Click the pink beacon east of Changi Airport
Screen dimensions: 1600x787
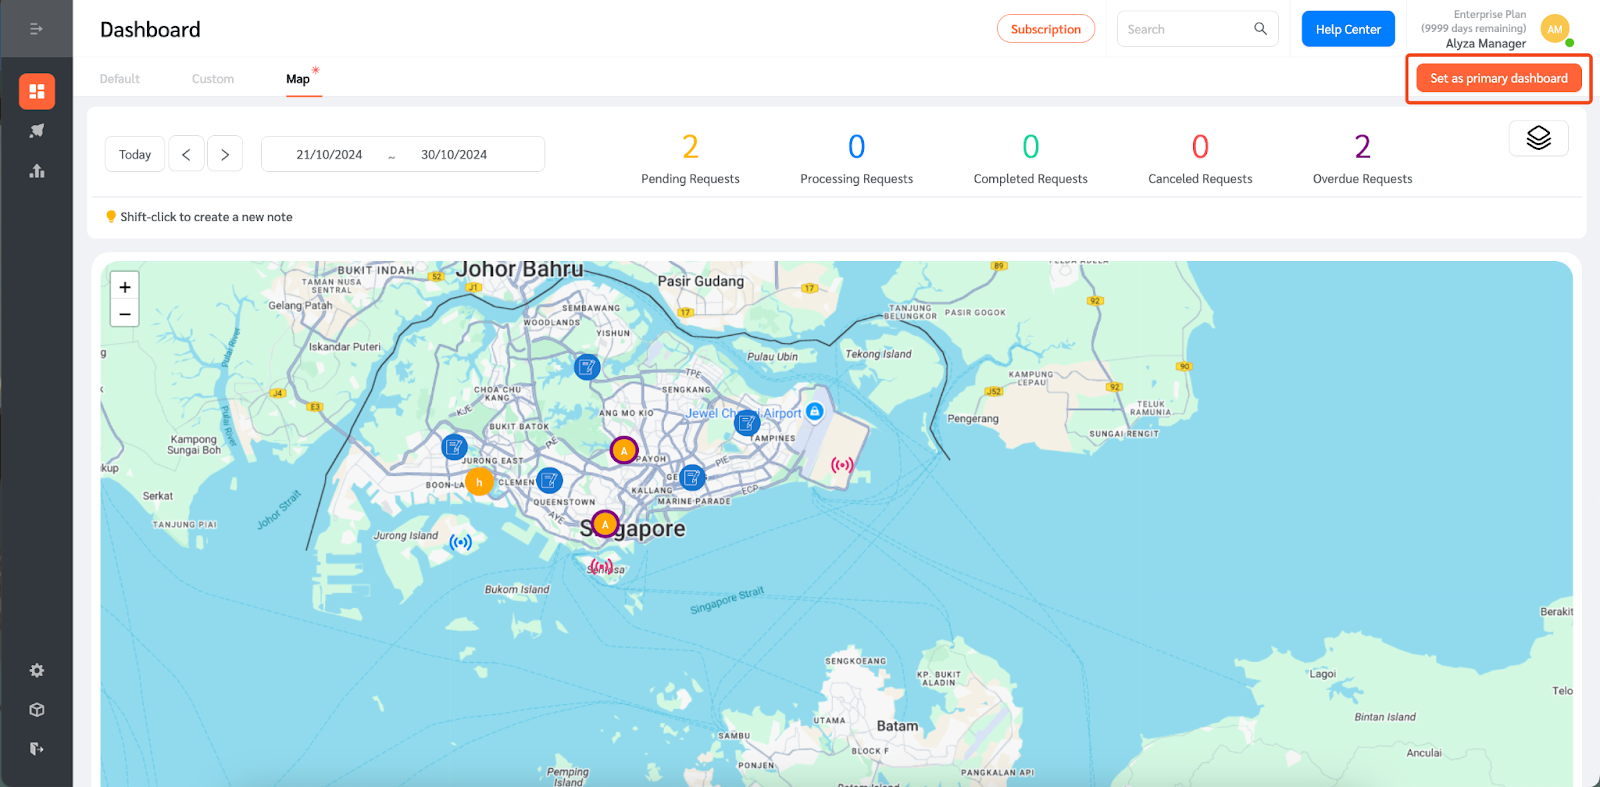pos(842,465)
